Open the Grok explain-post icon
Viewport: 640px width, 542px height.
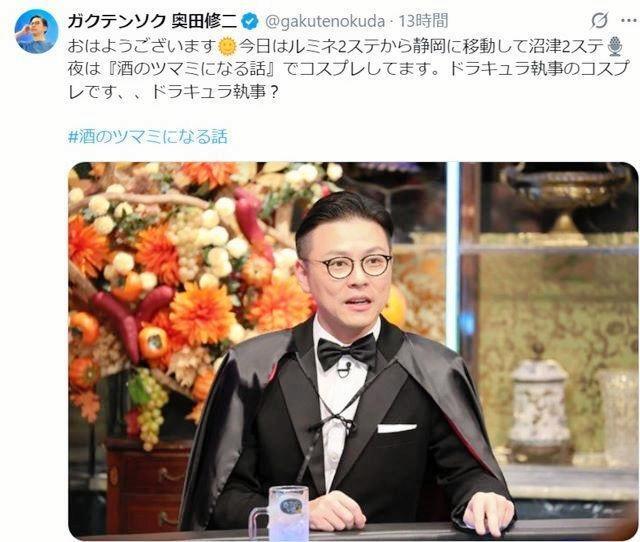(599, 20)
